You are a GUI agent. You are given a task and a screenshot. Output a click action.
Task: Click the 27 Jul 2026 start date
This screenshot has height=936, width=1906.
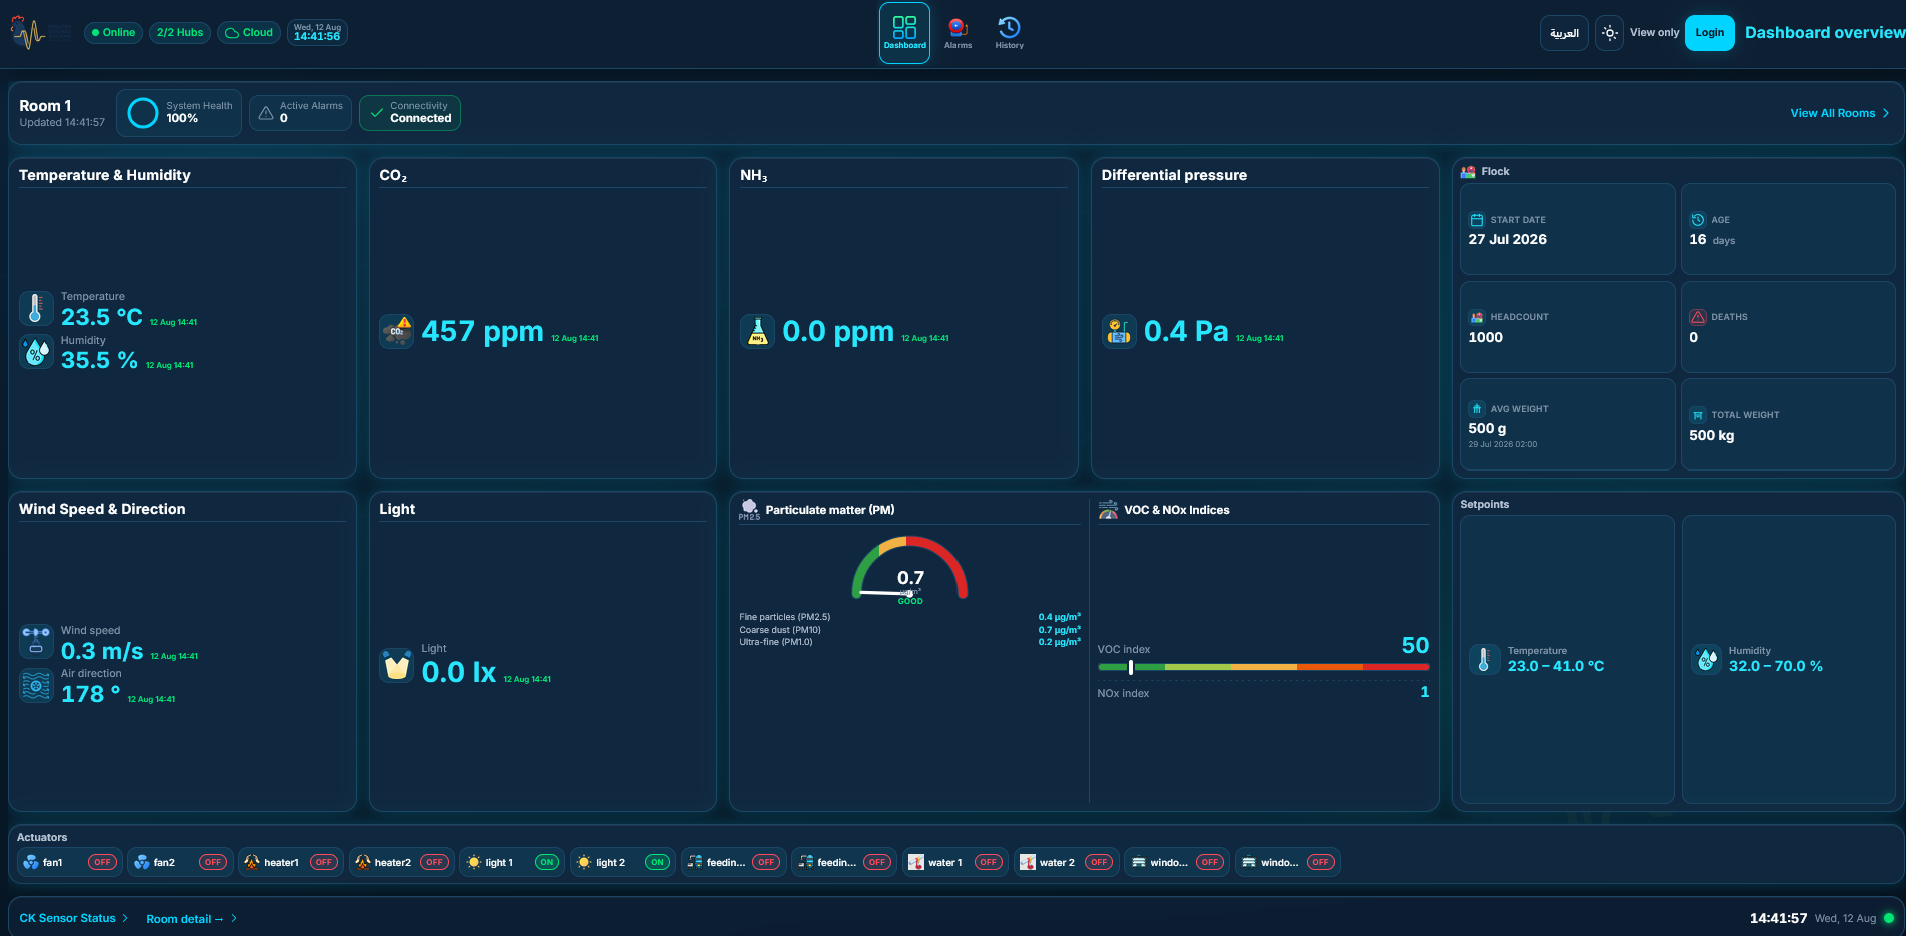[x=1507, y=239]
